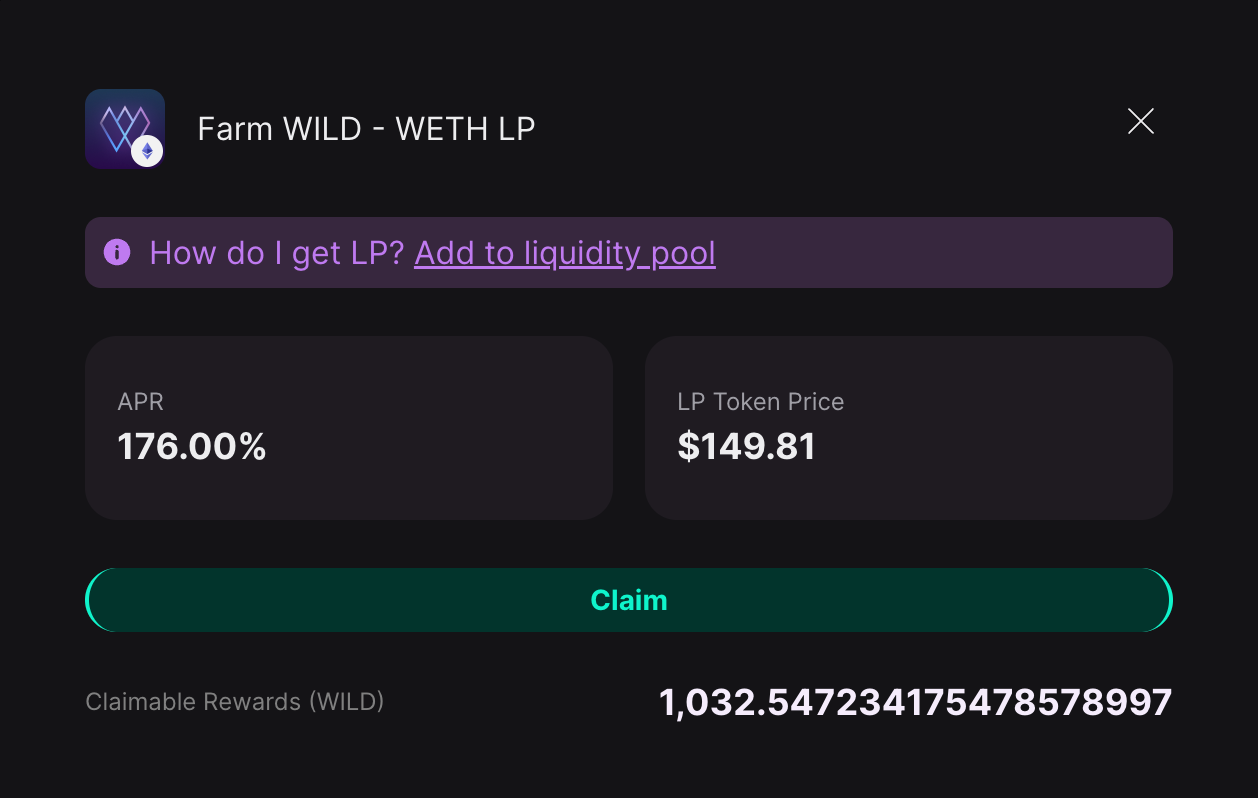Click the 'Claimable Rewards (WILD)' label
The width and height of the screenshot is (1258, 798).
pos(235,701)
